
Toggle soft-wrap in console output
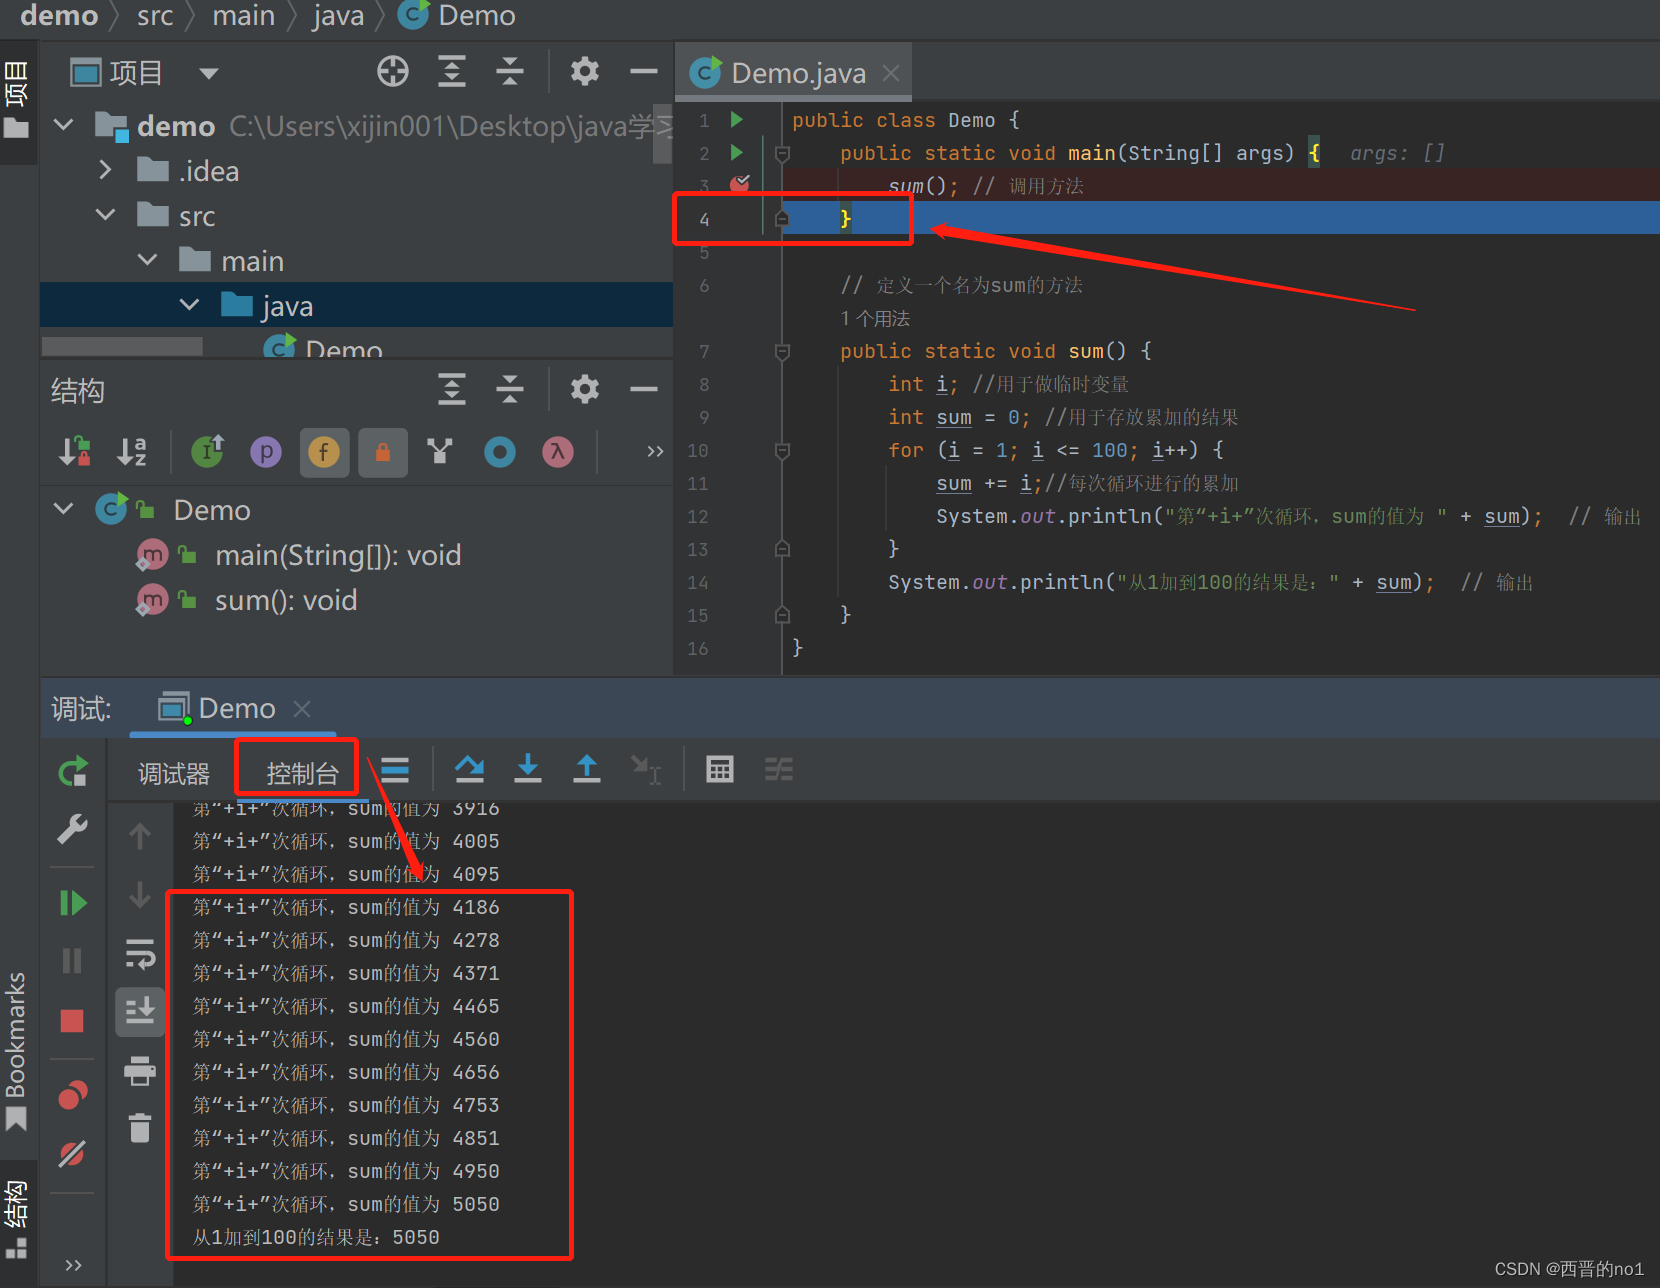[140, 954]
